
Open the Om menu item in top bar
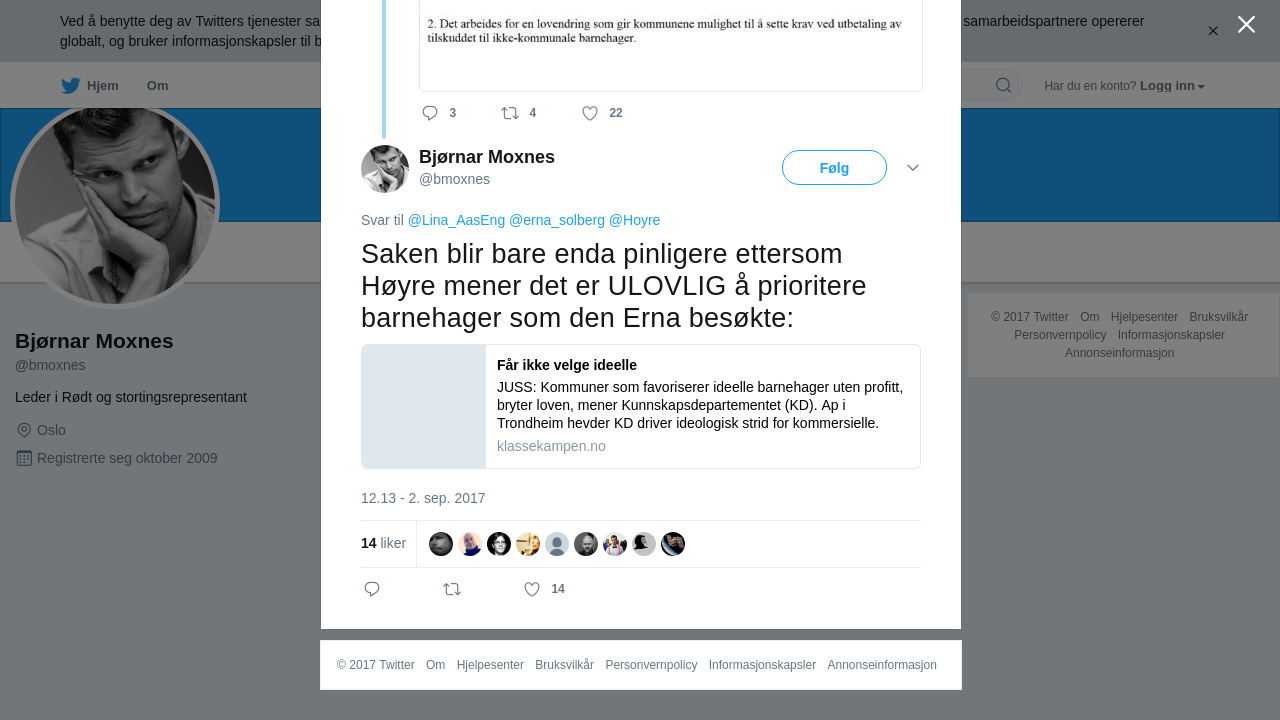pos(157,86)
